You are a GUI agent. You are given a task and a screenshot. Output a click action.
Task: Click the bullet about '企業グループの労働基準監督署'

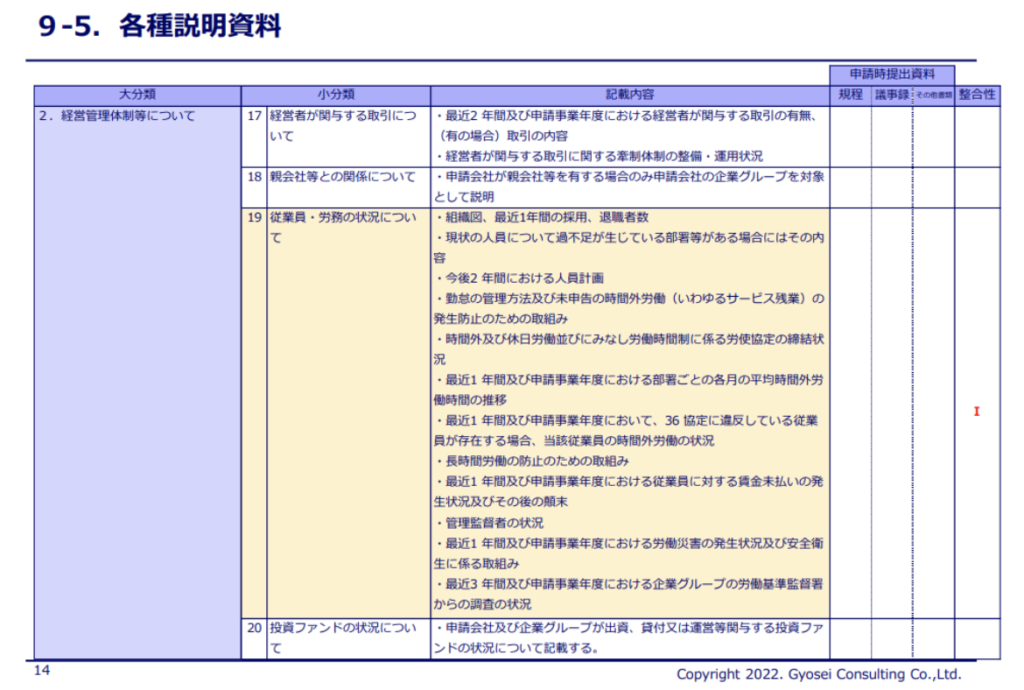tap(630, 584)
